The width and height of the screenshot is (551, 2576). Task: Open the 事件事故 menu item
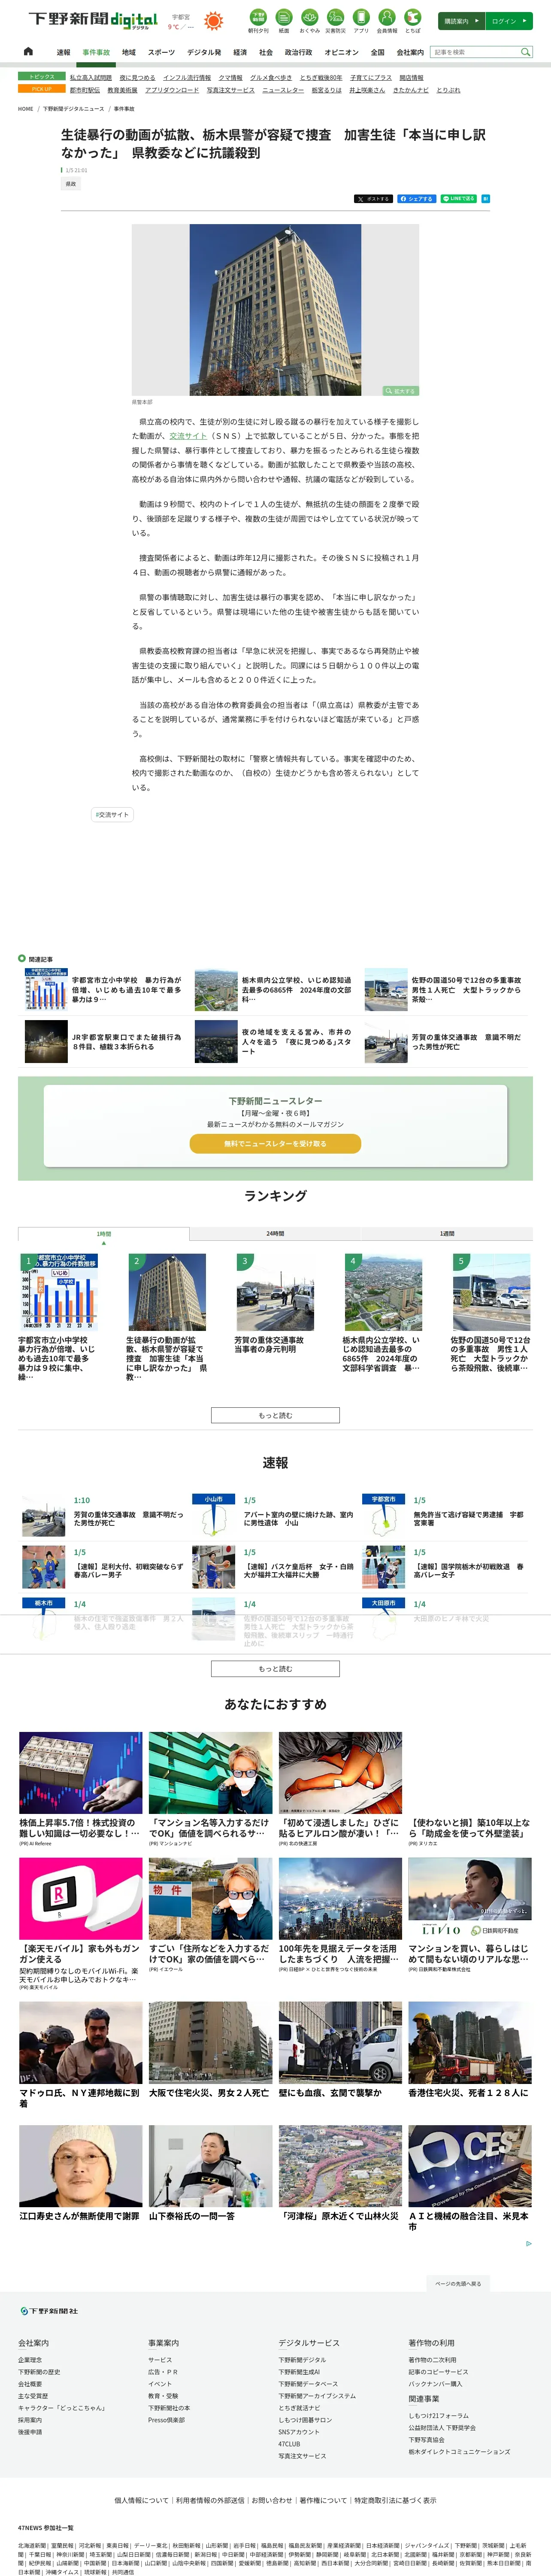point(96,52)
